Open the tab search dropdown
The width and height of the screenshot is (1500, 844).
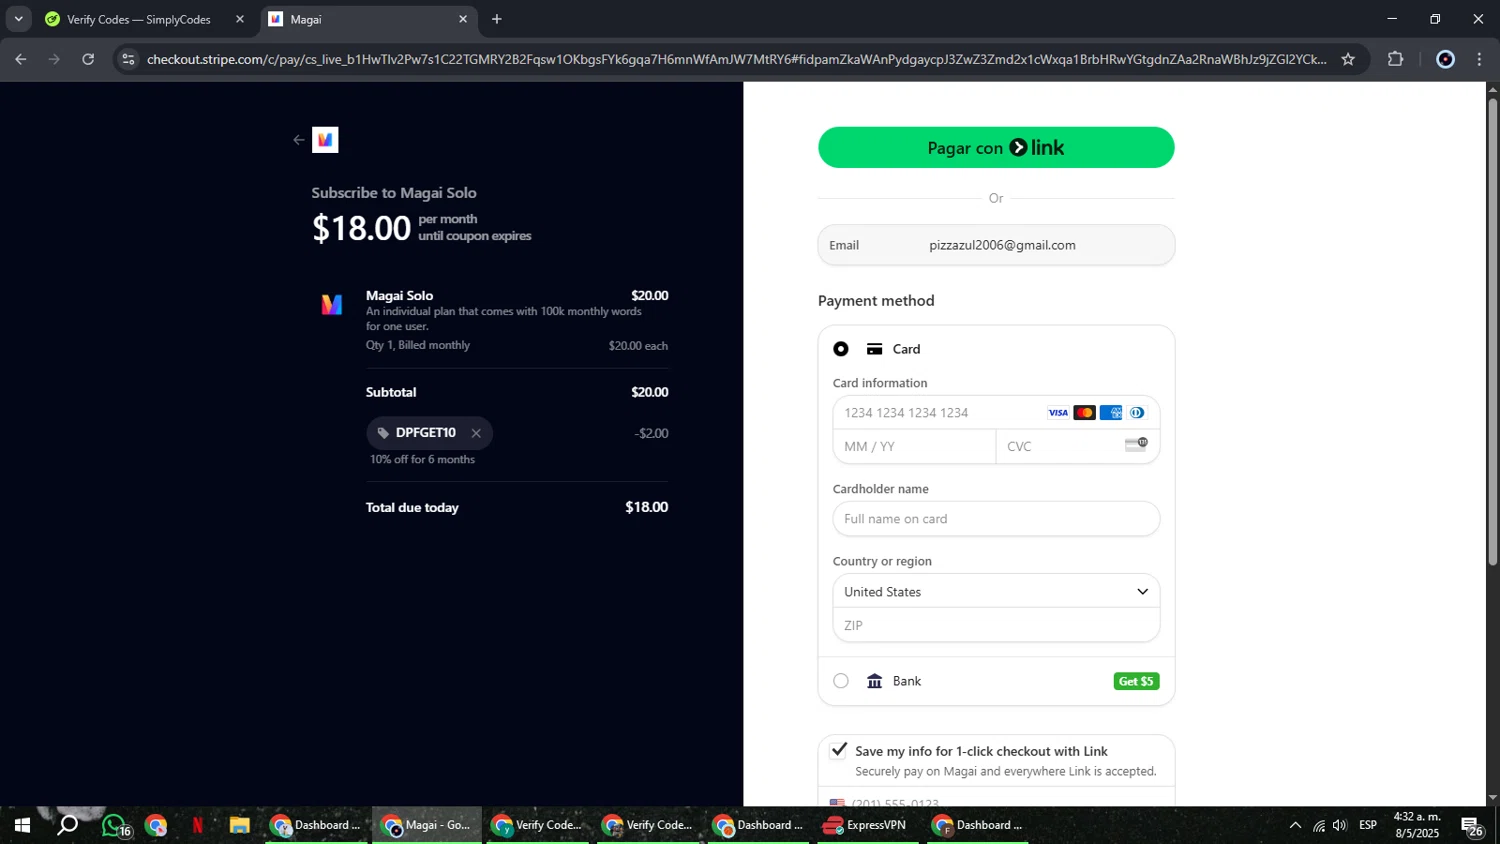[18, 19]
